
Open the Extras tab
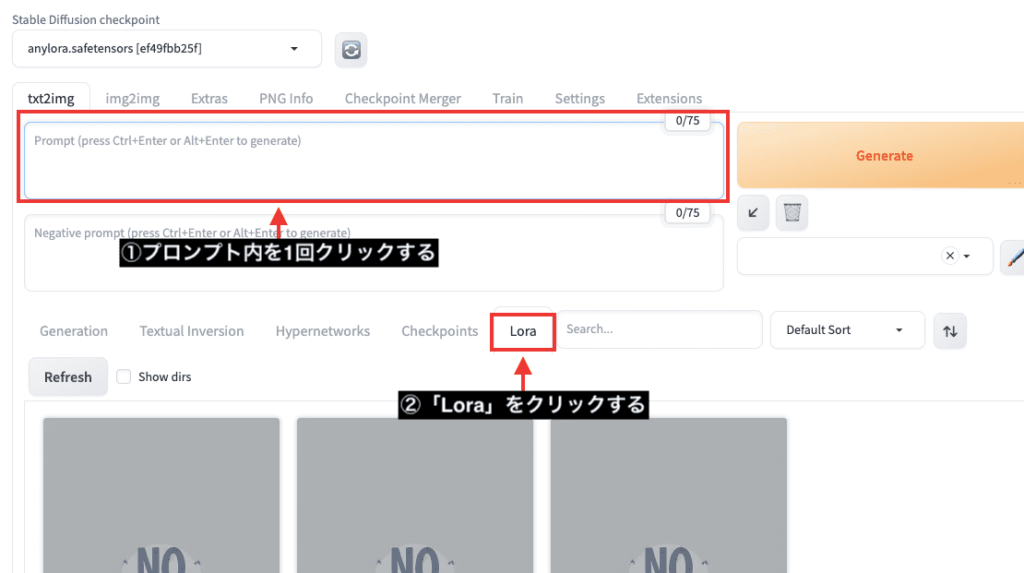209,98
